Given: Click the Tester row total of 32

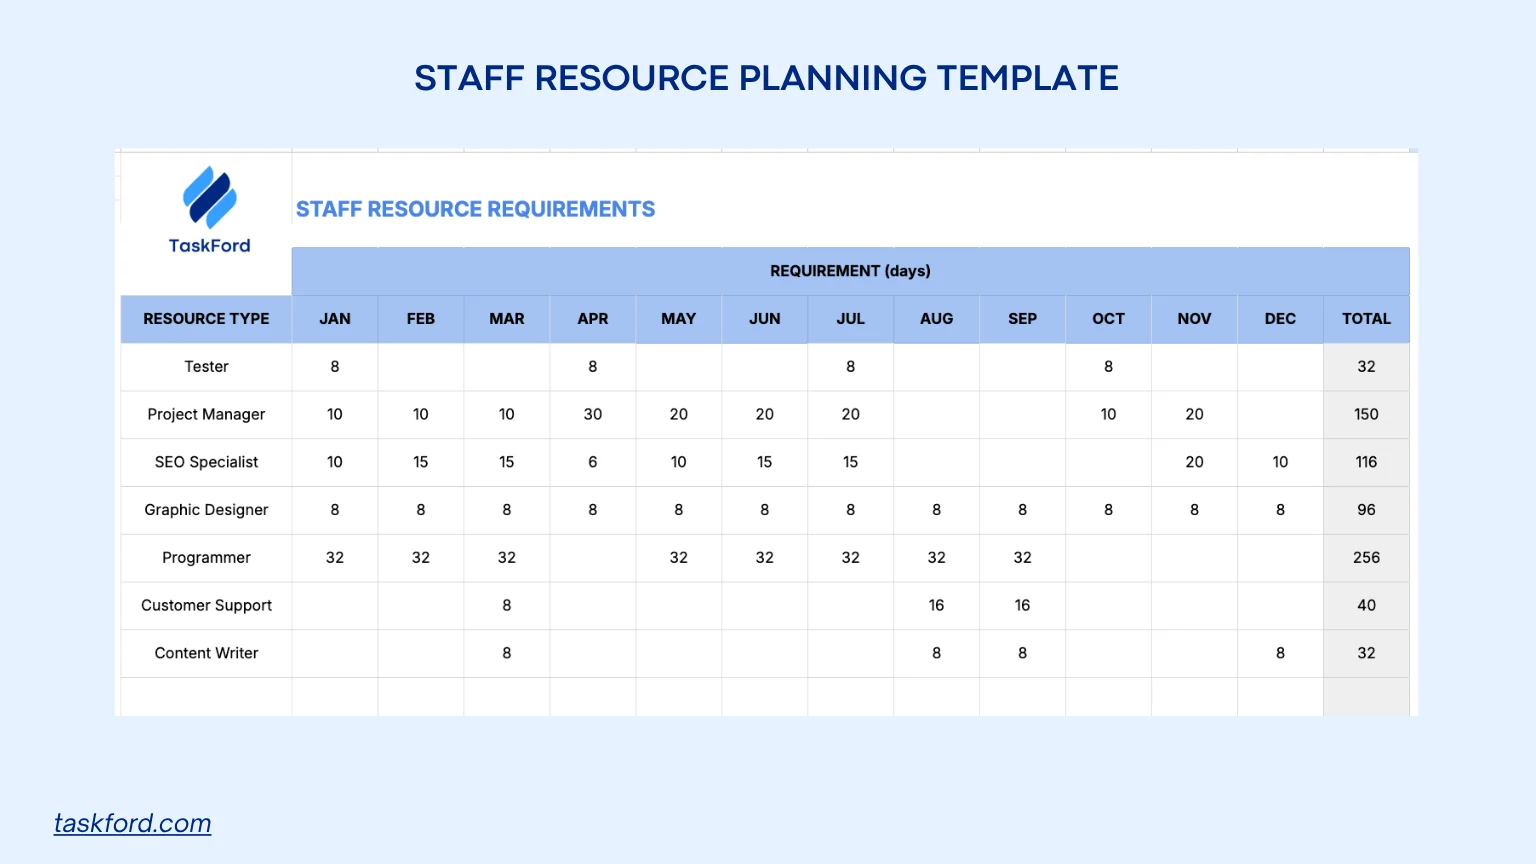Looking at the screenshot, I should tap(1367, 367).
